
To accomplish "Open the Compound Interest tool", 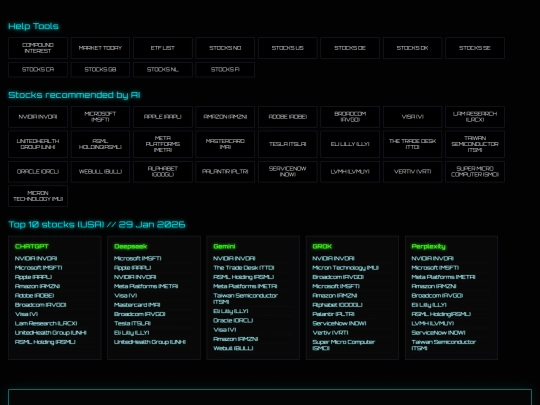I will pos(38,48).
